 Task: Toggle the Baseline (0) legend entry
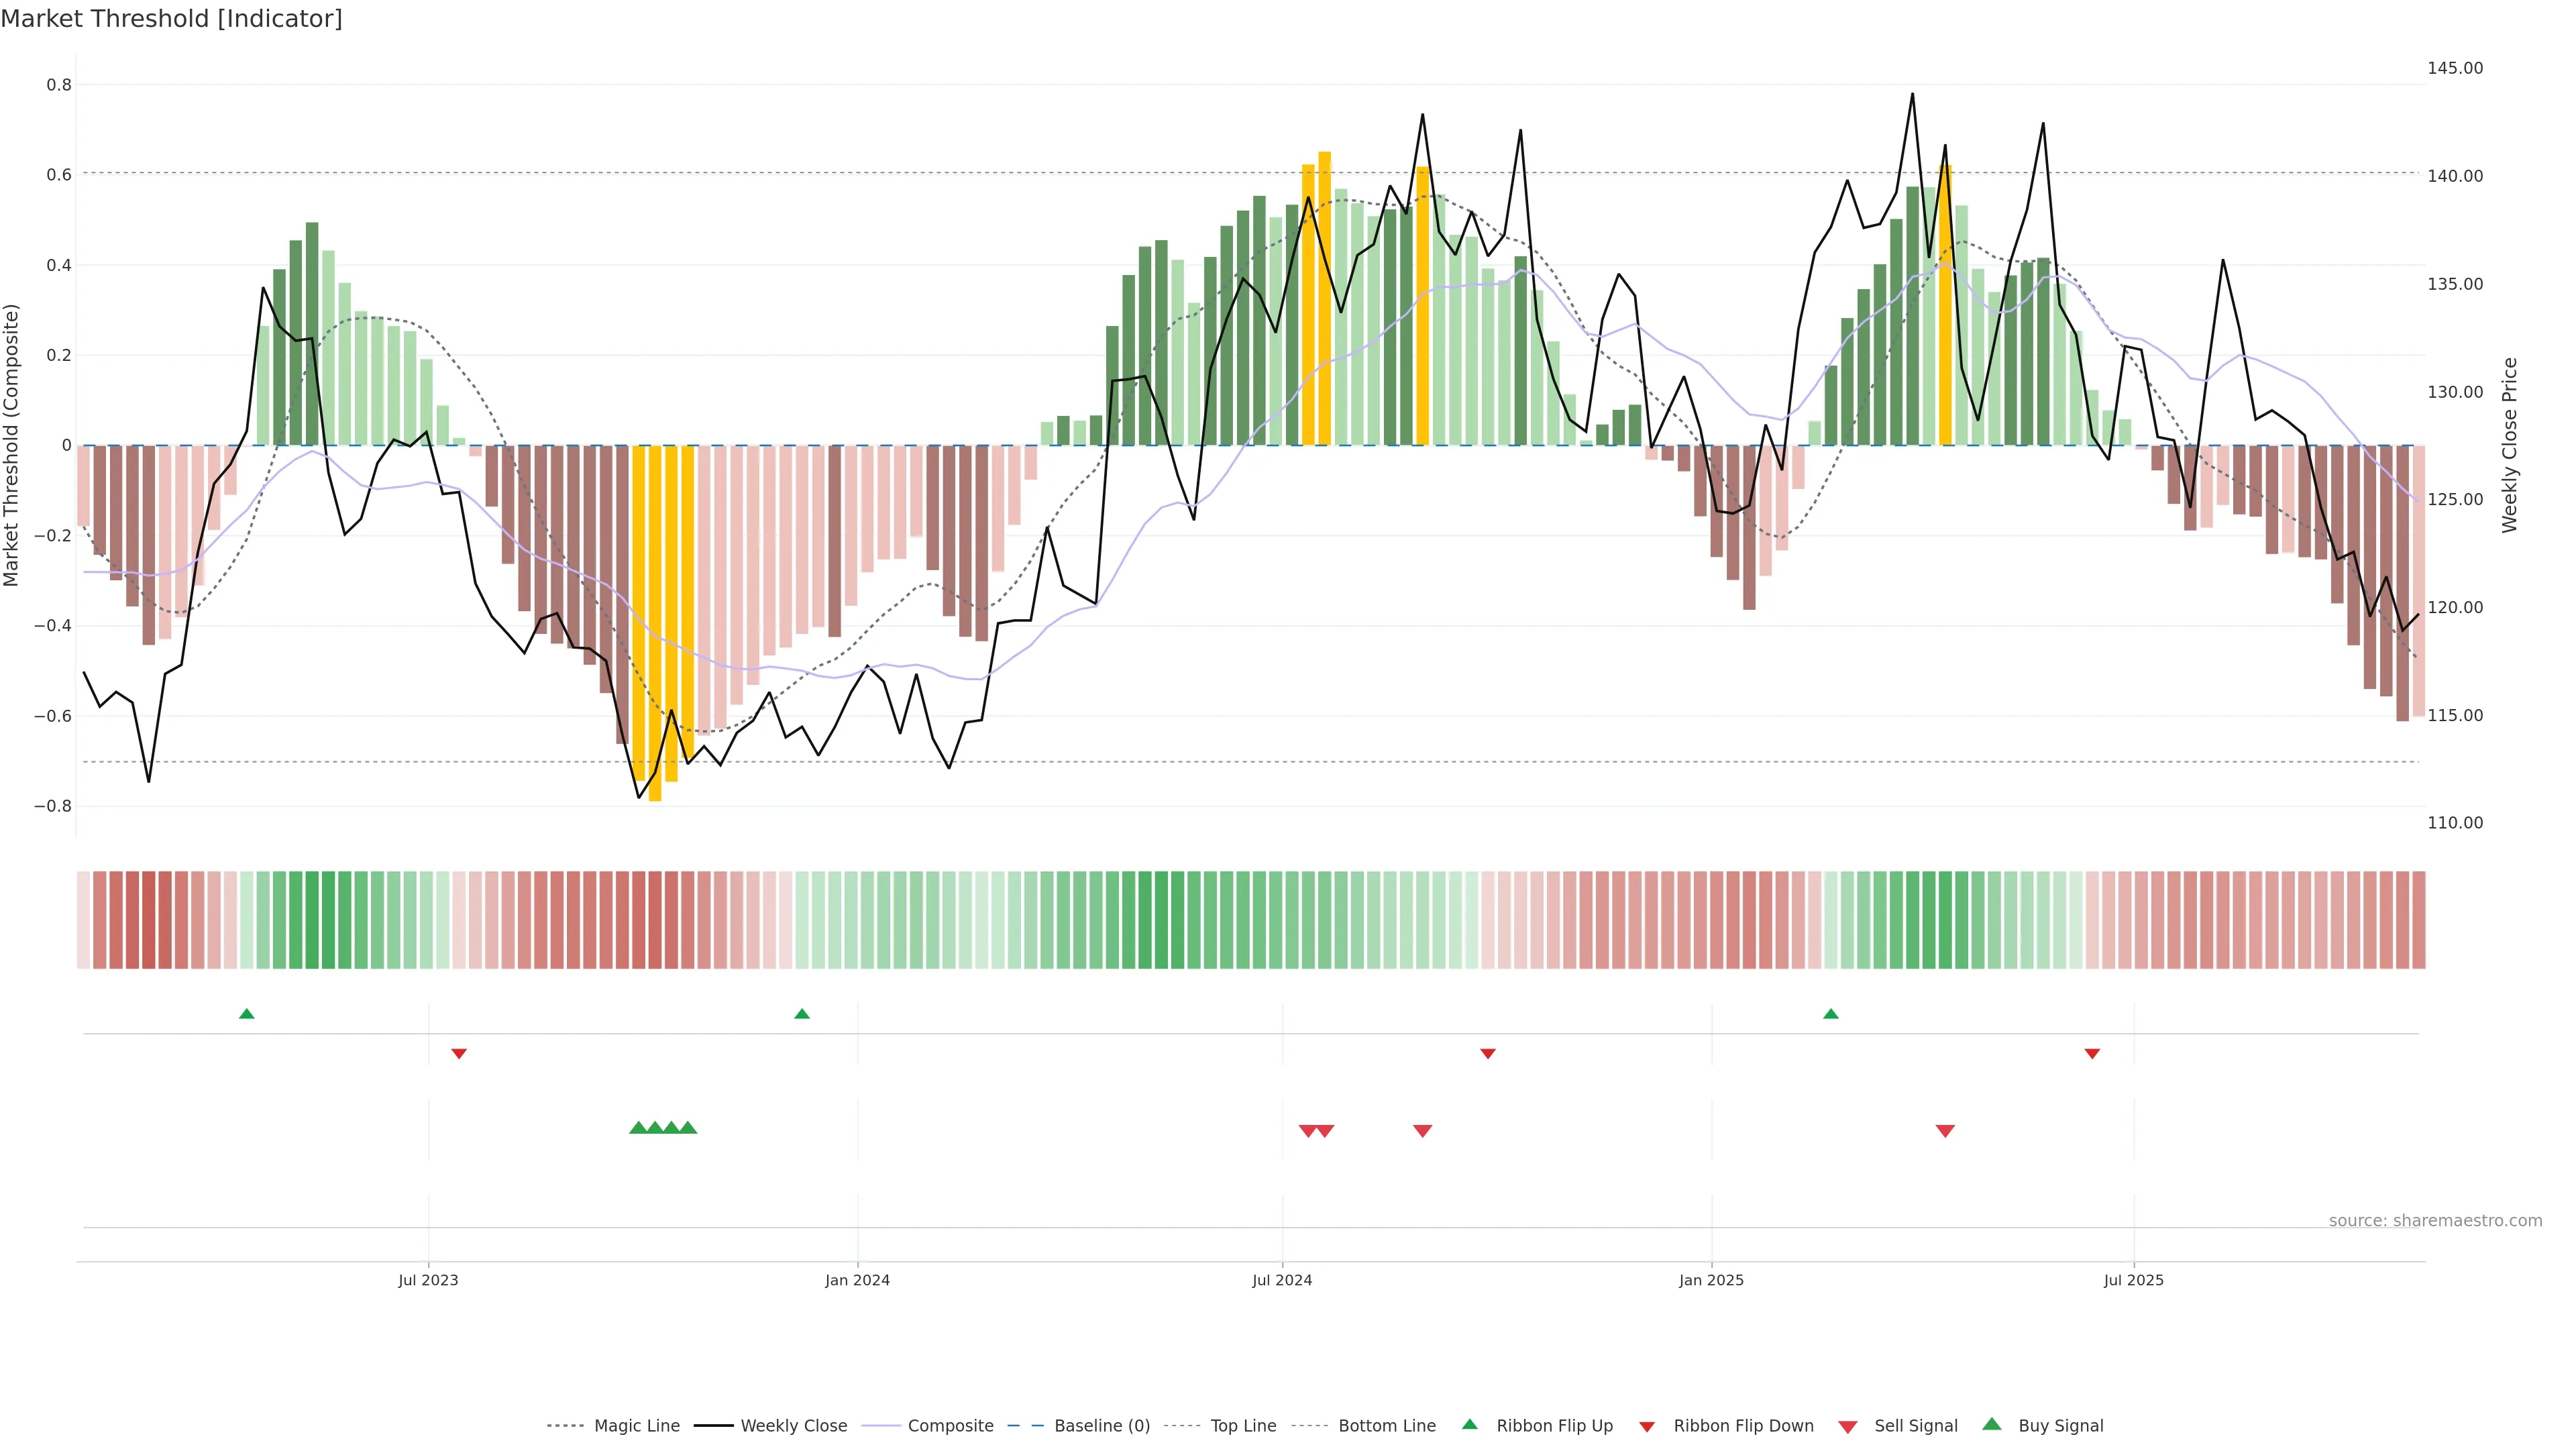tap(1102, 1426)
